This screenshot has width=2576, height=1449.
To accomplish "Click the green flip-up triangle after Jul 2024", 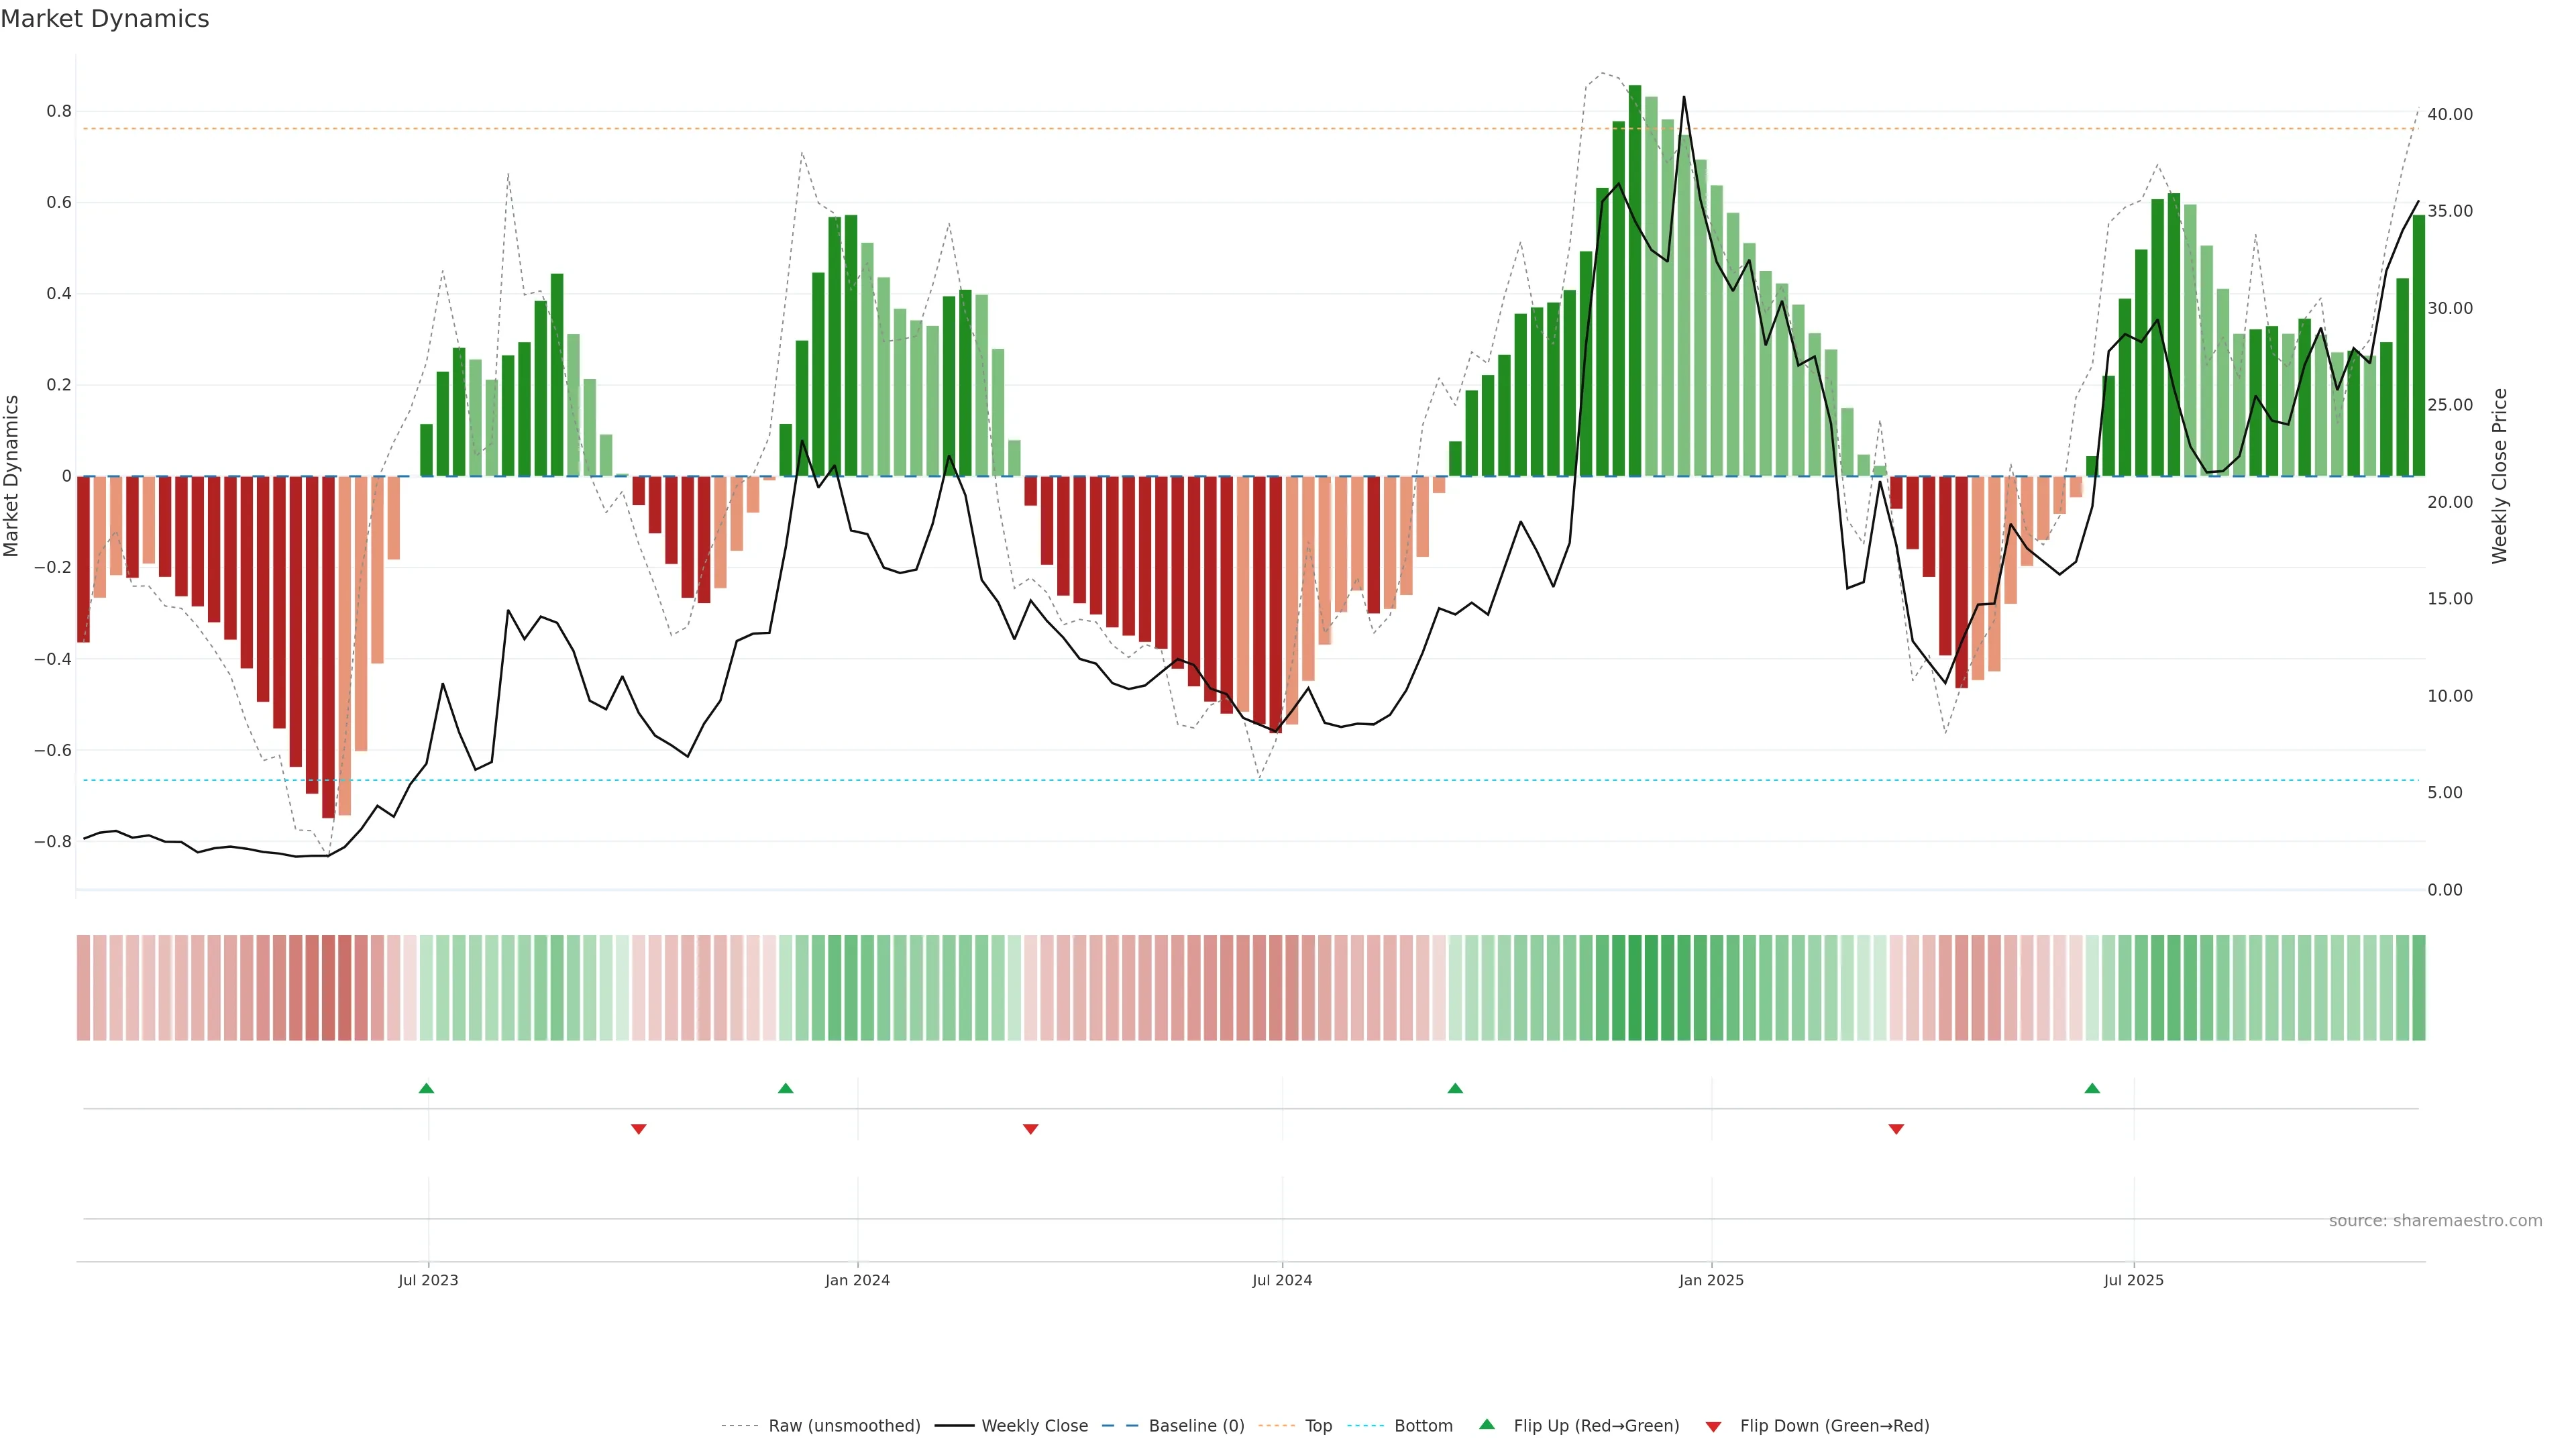I will [1455, 1088].
